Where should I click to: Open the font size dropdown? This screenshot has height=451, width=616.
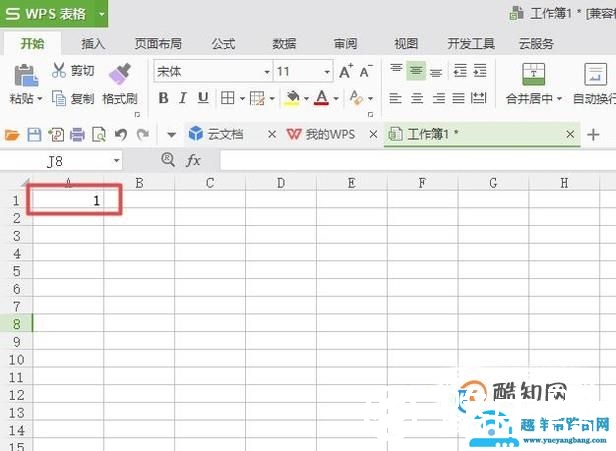point(327,72)
